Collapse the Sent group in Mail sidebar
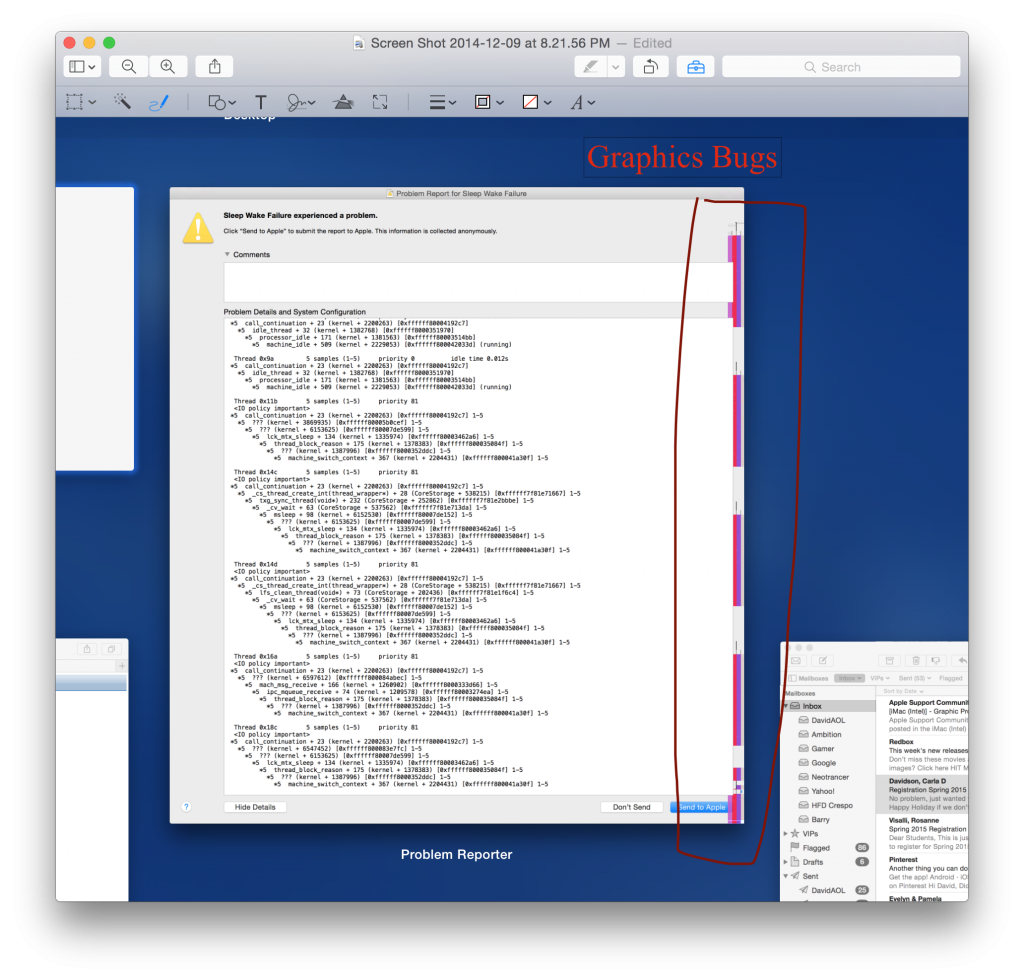1024x980 pixels. (786, 876)
